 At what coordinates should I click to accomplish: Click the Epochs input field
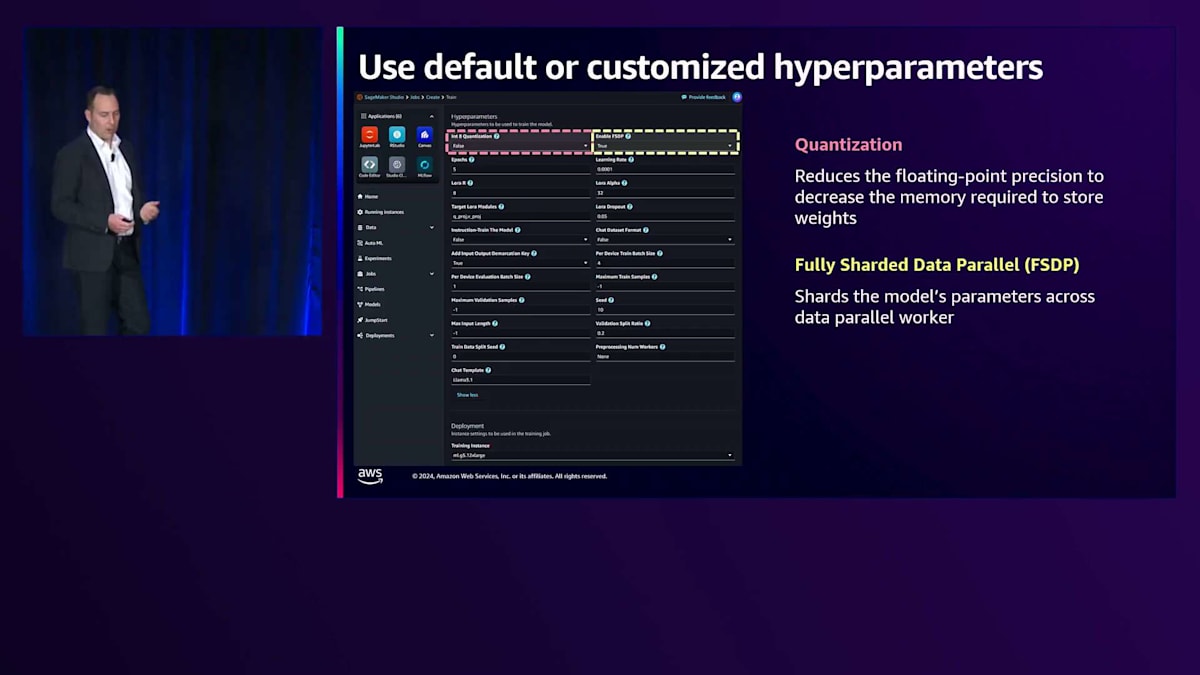(520, 169)
